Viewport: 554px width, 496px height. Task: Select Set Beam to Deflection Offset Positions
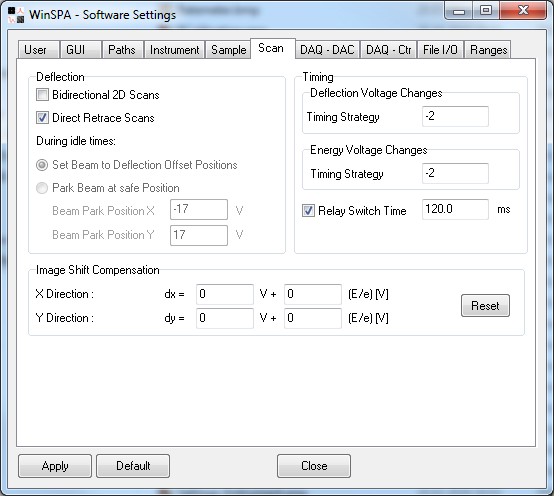pyautogui.click(x=42, y=165)
